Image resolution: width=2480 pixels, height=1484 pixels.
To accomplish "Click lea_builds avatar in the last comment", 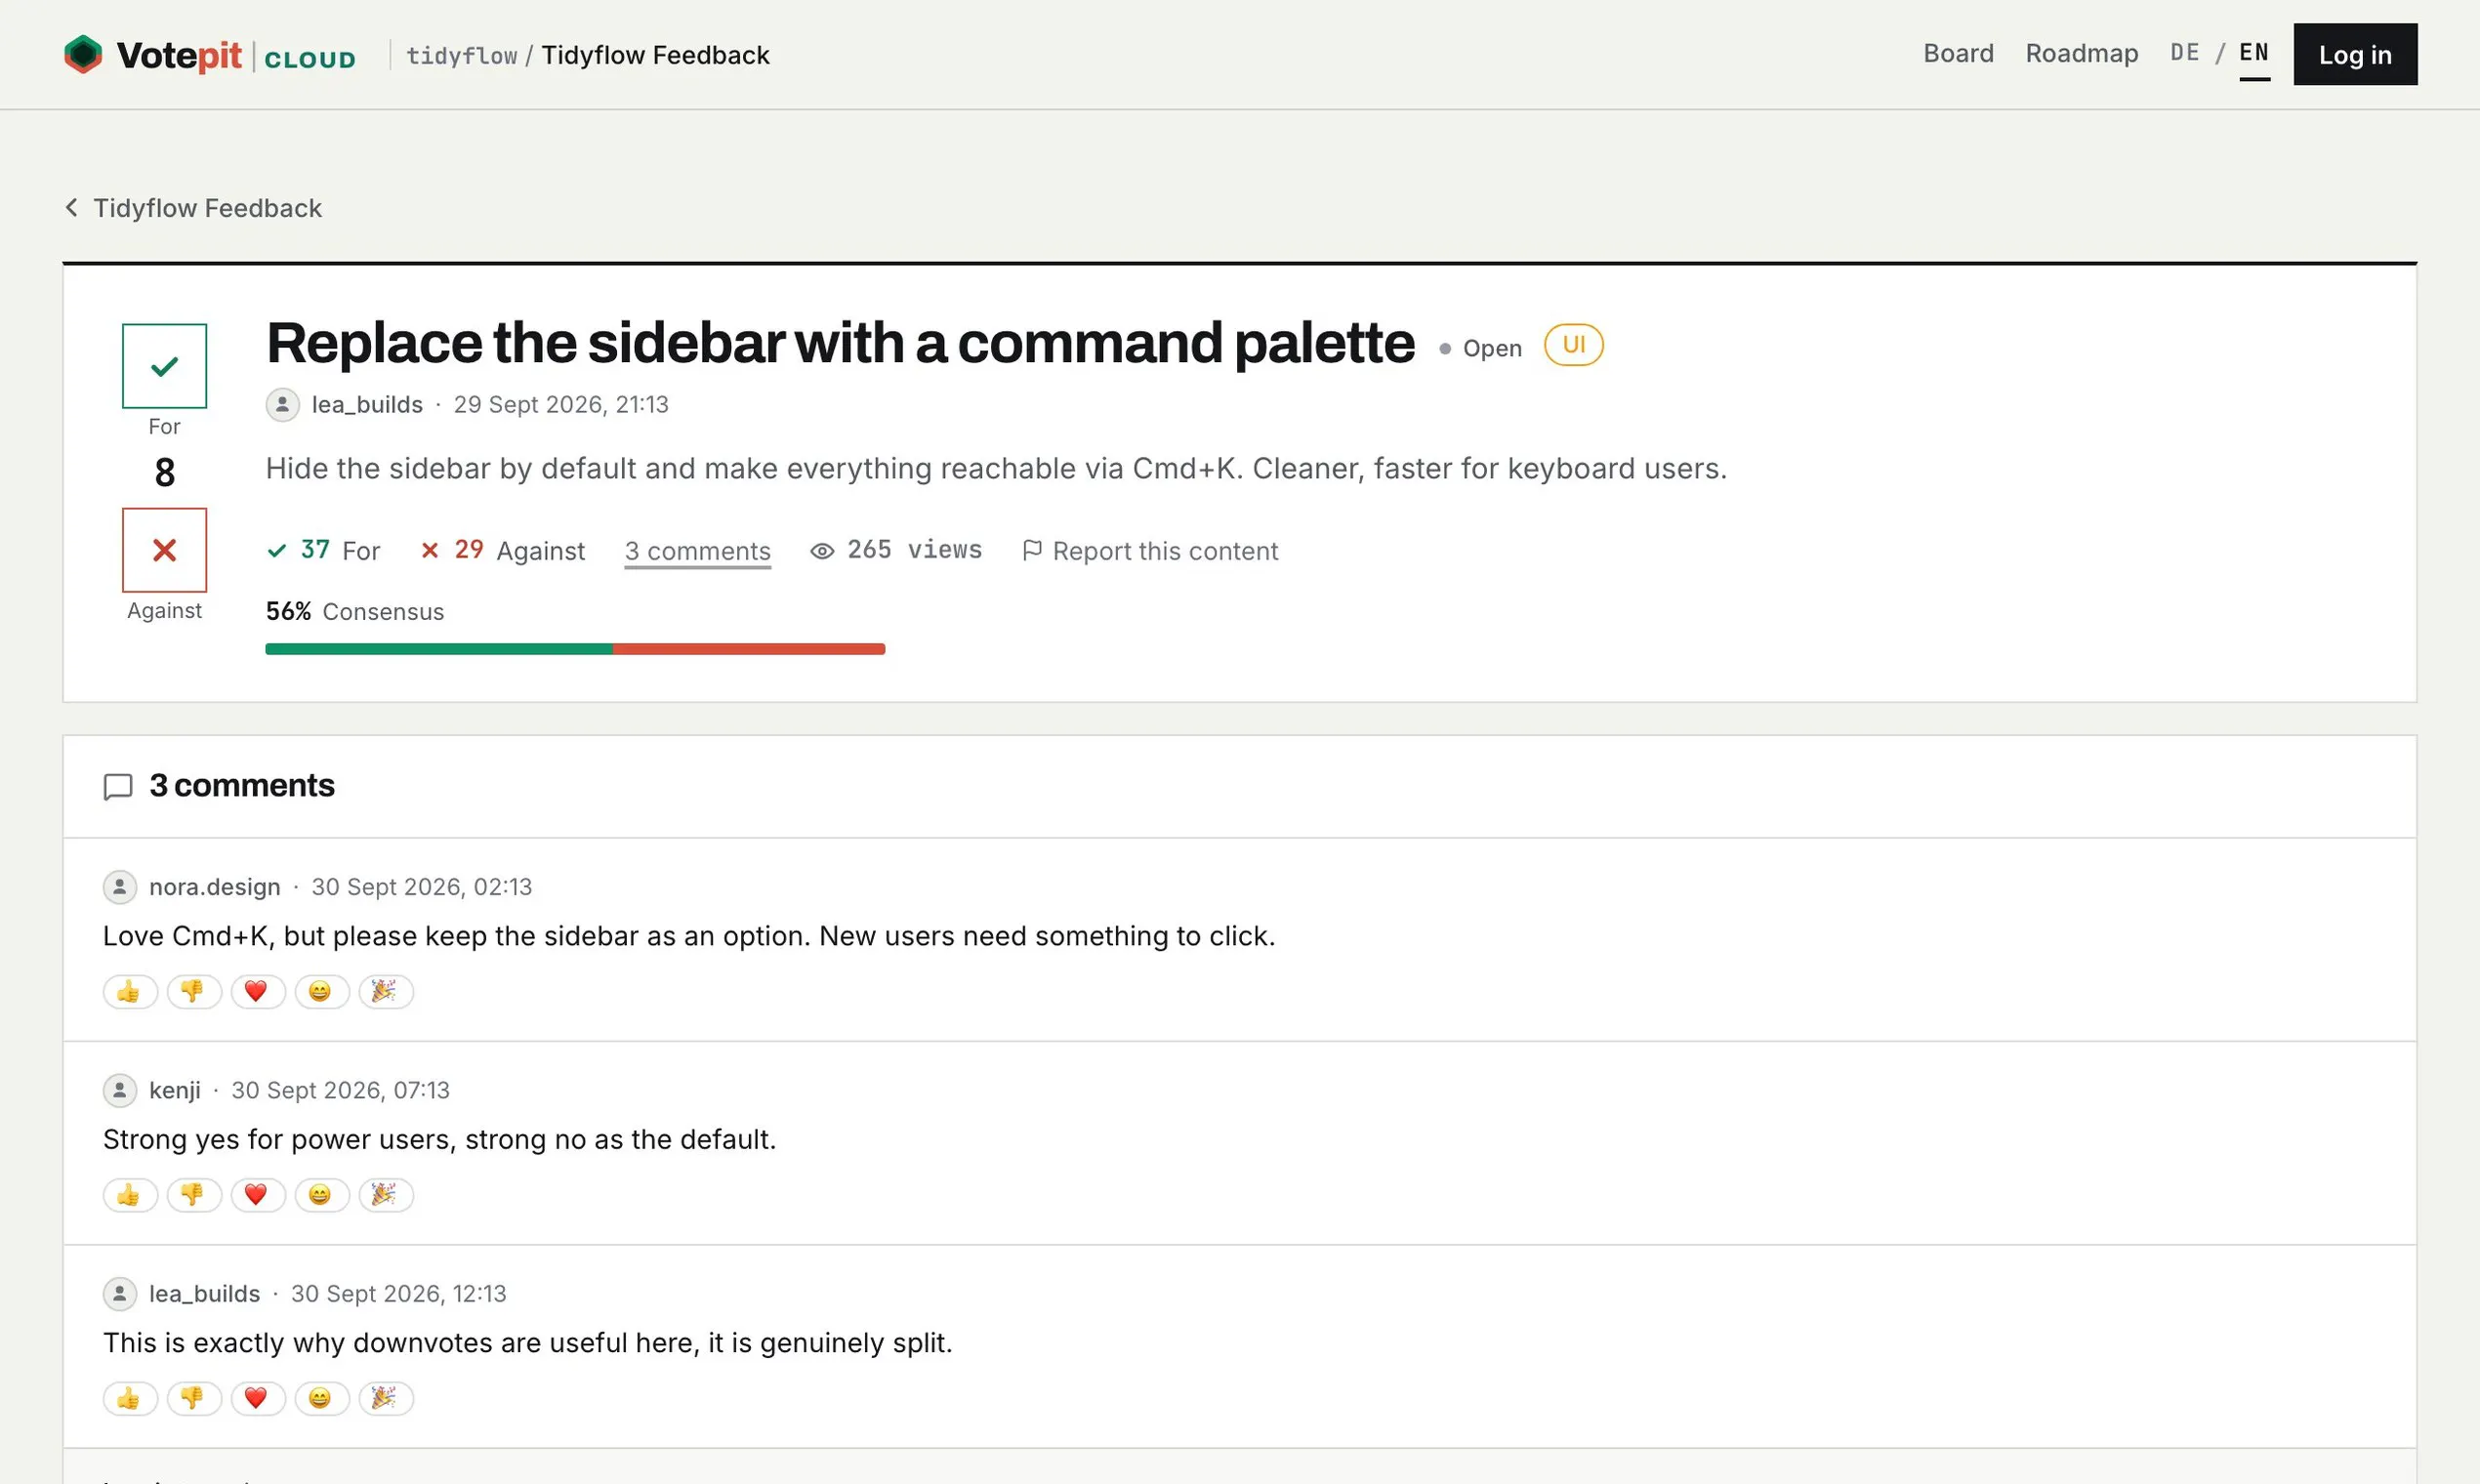I will click(120, 1294).
